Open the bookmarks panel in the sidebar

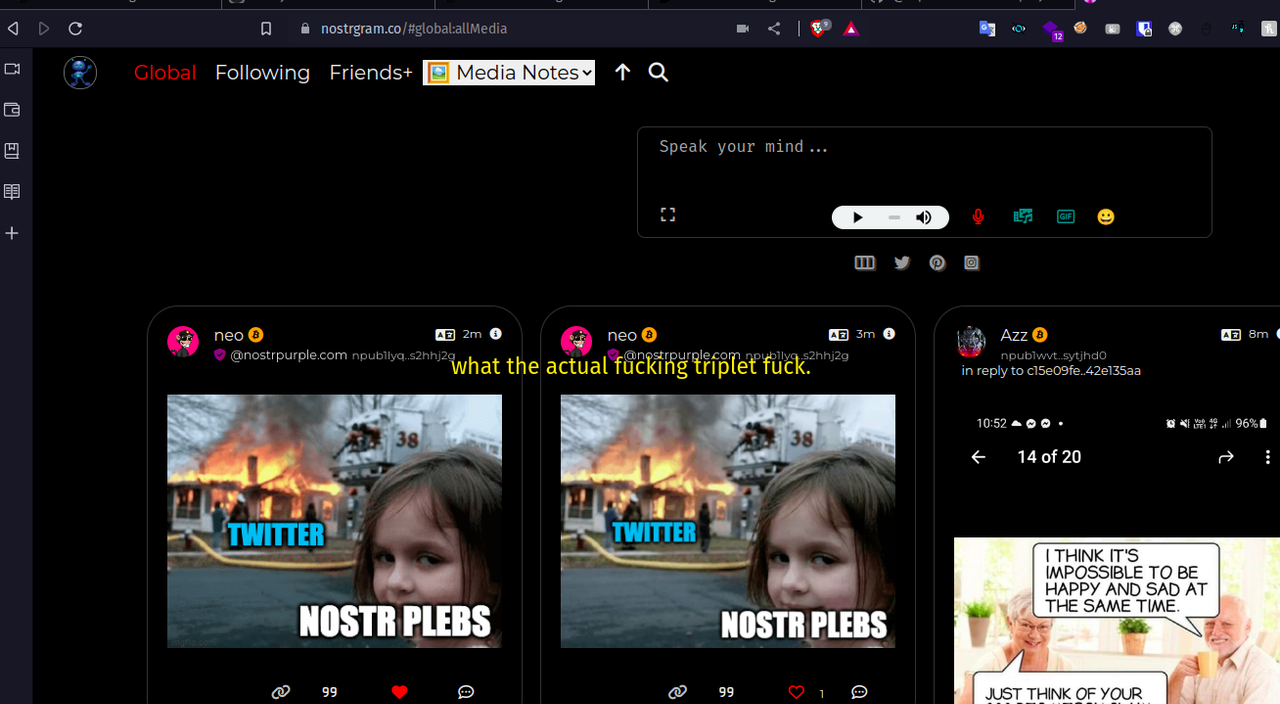[12, 151]
